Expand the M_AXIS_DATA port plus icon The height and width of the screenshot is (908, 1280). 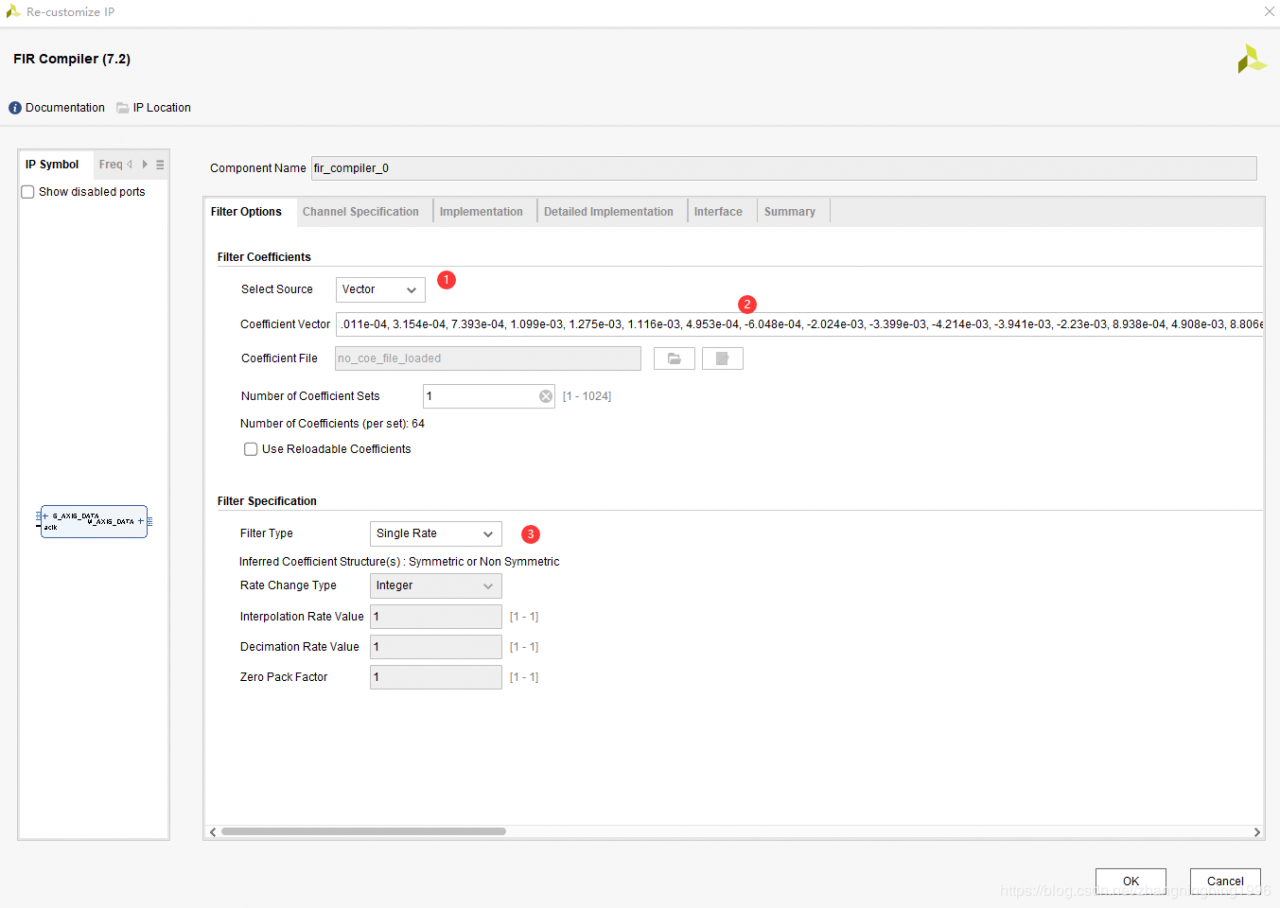pos(140,521)
